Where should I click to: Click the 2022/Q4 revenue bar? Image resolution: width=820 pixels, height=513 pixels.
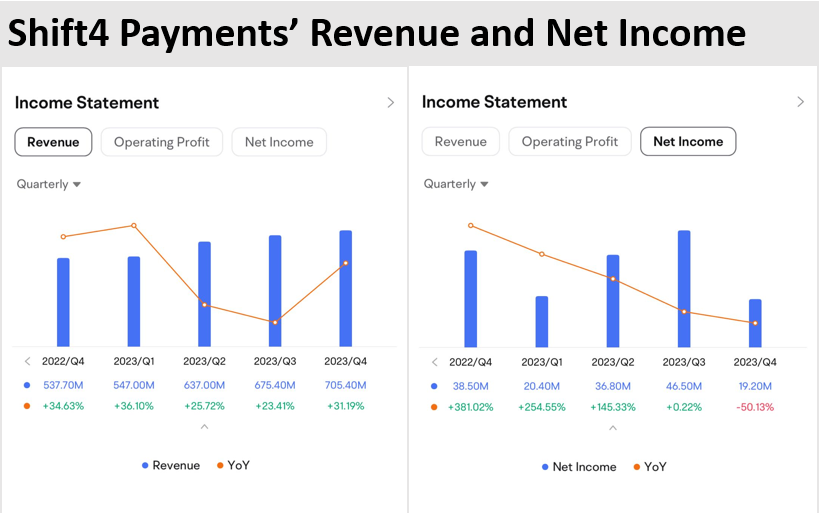pos(63,302)
